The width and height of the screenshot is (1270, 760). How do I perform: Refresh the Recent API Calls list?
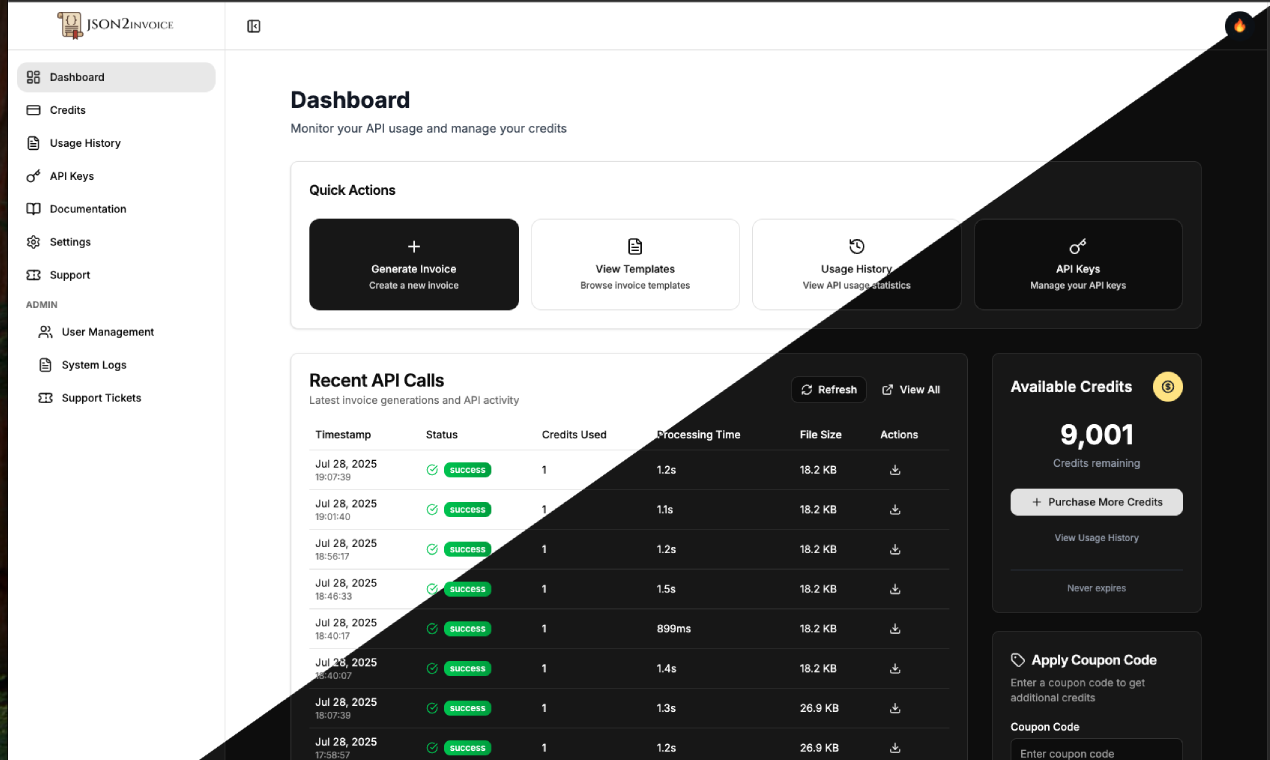tap(828, 389)
